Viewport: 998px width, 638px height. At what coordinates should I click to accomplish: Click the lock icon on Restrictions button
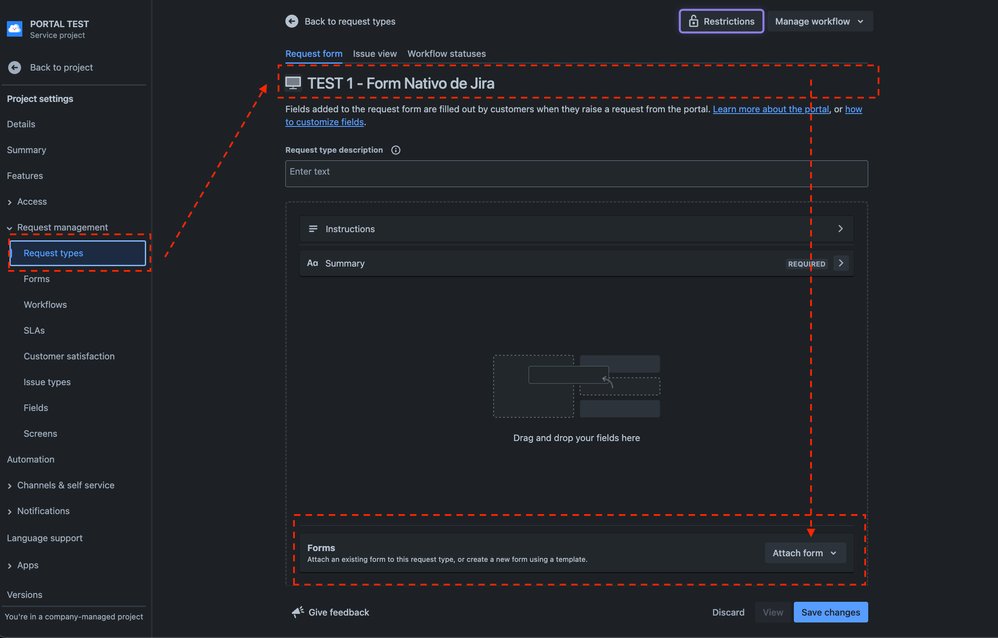pos(693,21)
